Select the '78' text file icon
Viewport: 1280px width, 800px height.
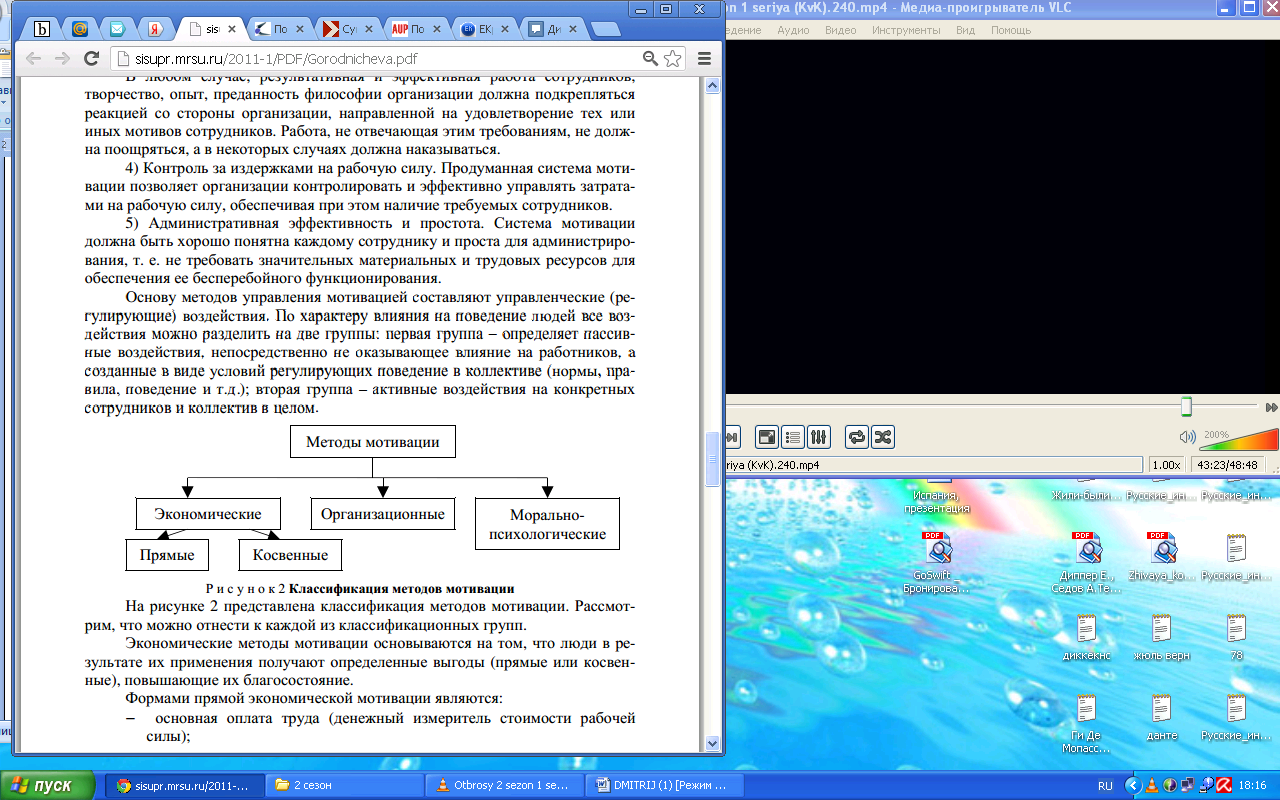coord(1236,638)
